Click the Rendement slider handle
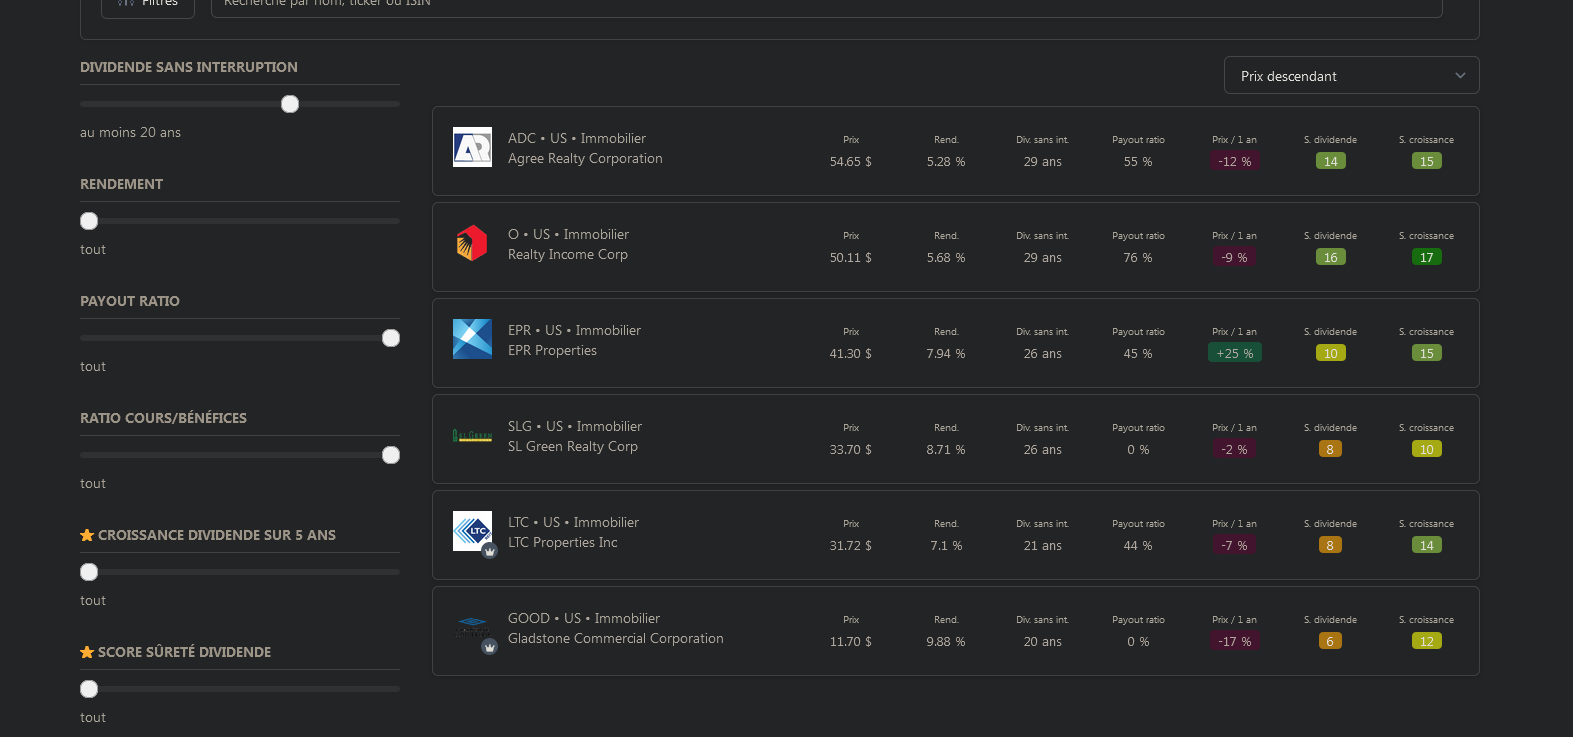The image size is (1573, 737). point(89,221)
